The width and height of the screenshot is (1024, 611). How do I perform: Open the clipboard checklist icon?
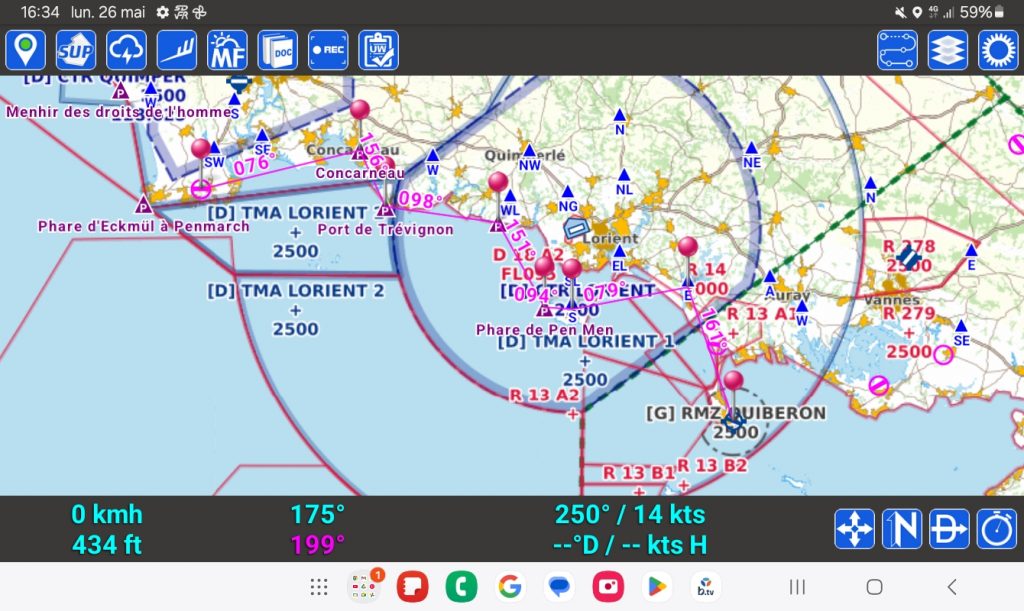click(379, 50)
